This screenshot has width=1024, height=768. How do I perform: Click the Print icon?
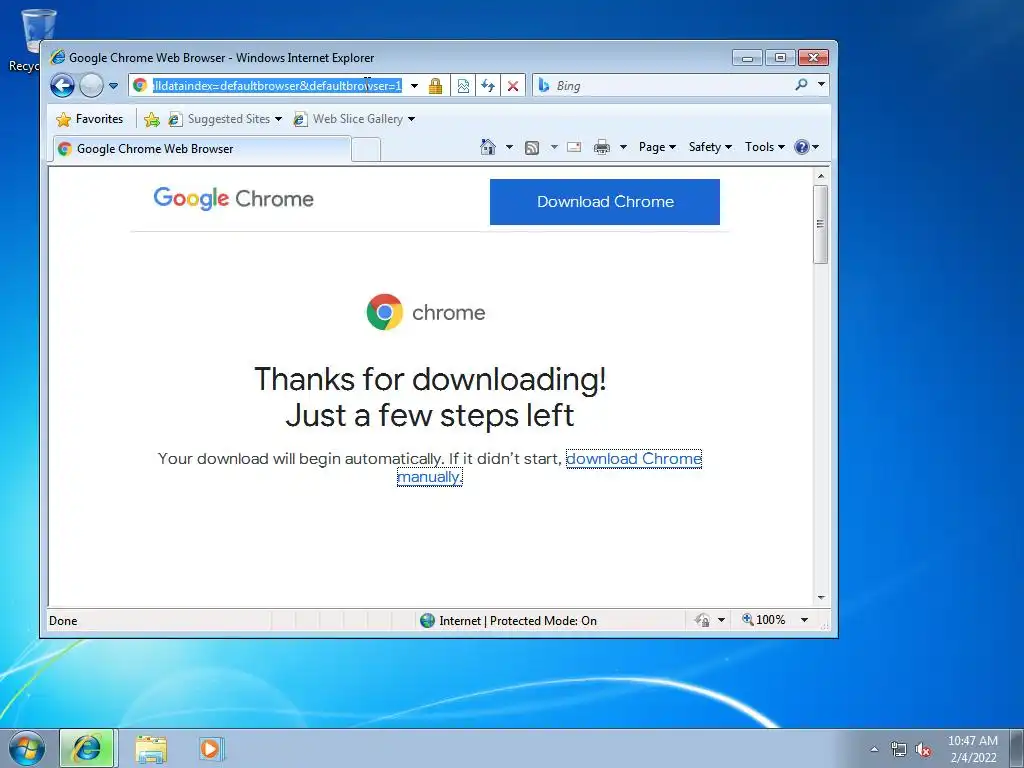[601, 148]
